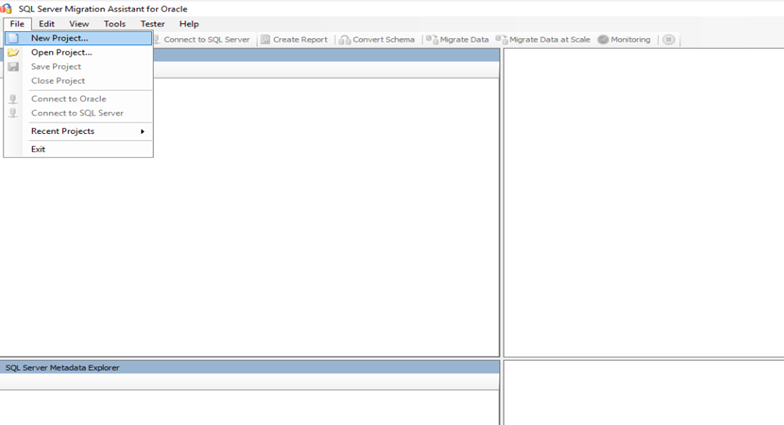Click the Convert Schema icon
The height and width of the screenshot is (425, 784).
click(344, 40)
